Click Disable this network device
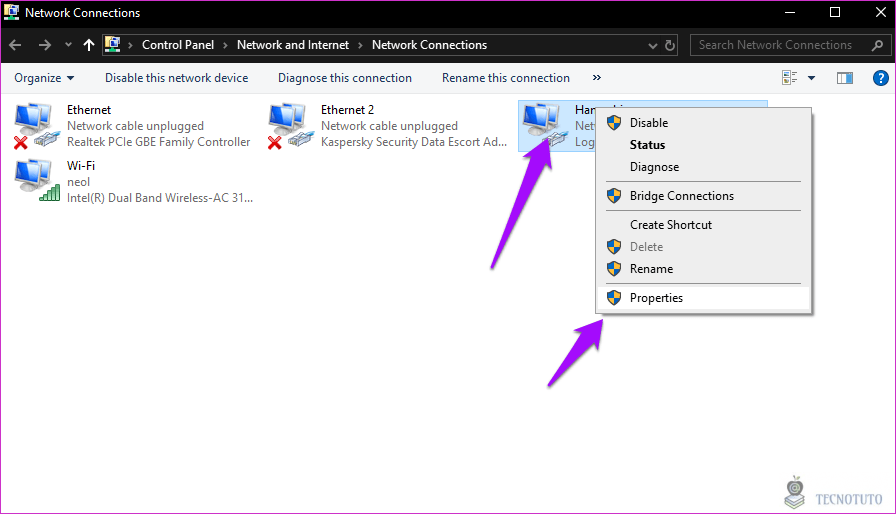Screen dimensions: 896x514 [x=177, y=78]
